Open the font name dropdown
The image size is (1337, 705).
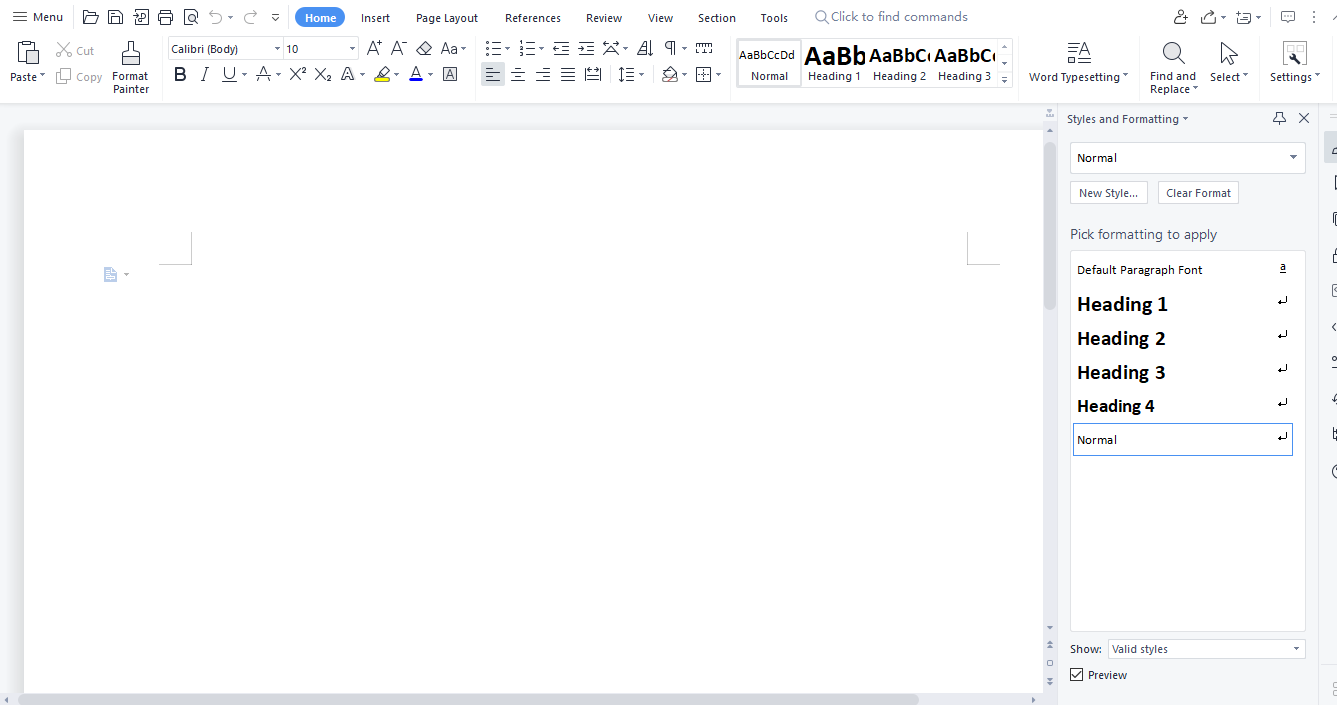point(277,48)
